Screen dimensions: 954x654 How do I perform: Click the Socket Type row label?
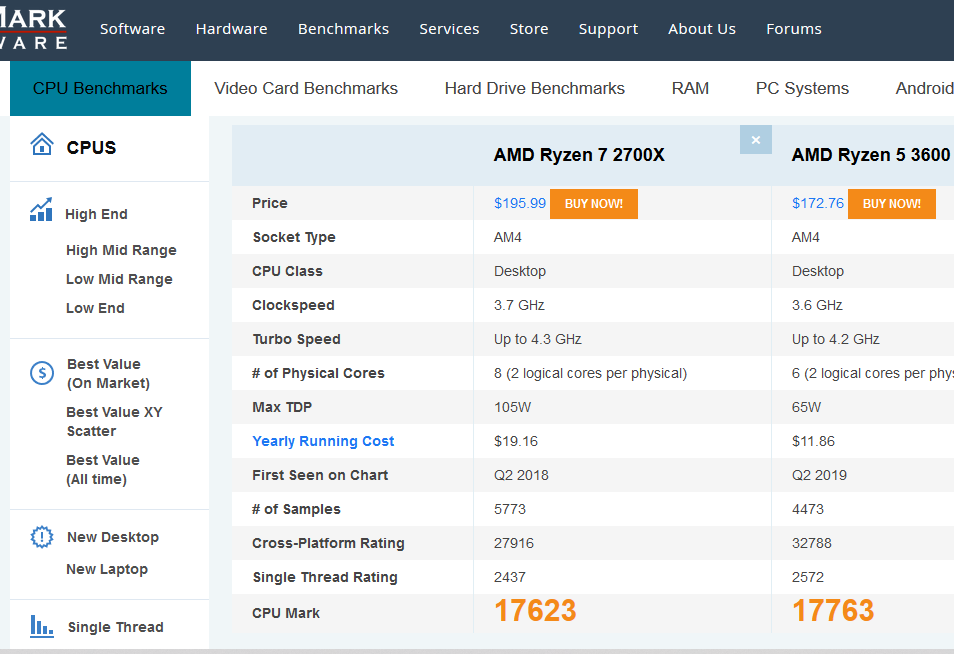click(x=294, y=237)
